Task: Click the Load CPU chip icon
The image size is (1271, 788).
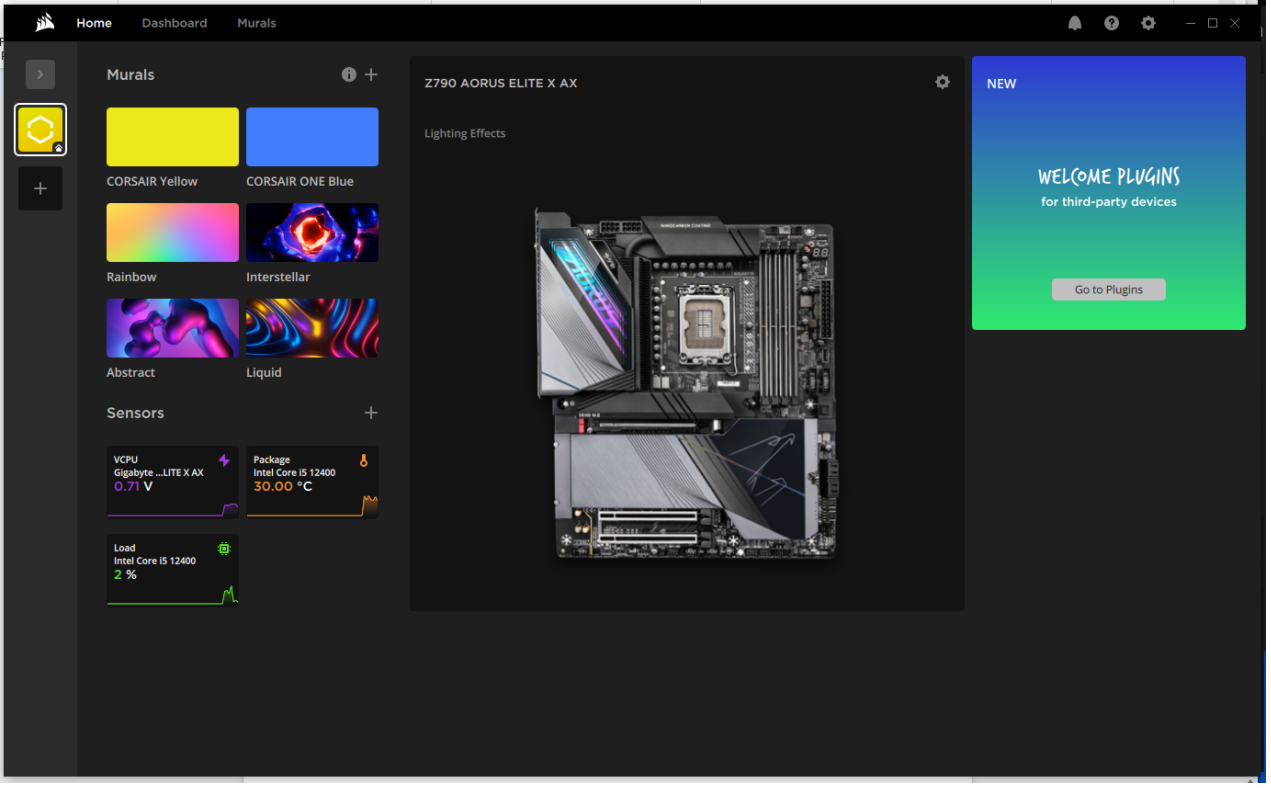Action: pyautogui.click(x=224, y=549)
